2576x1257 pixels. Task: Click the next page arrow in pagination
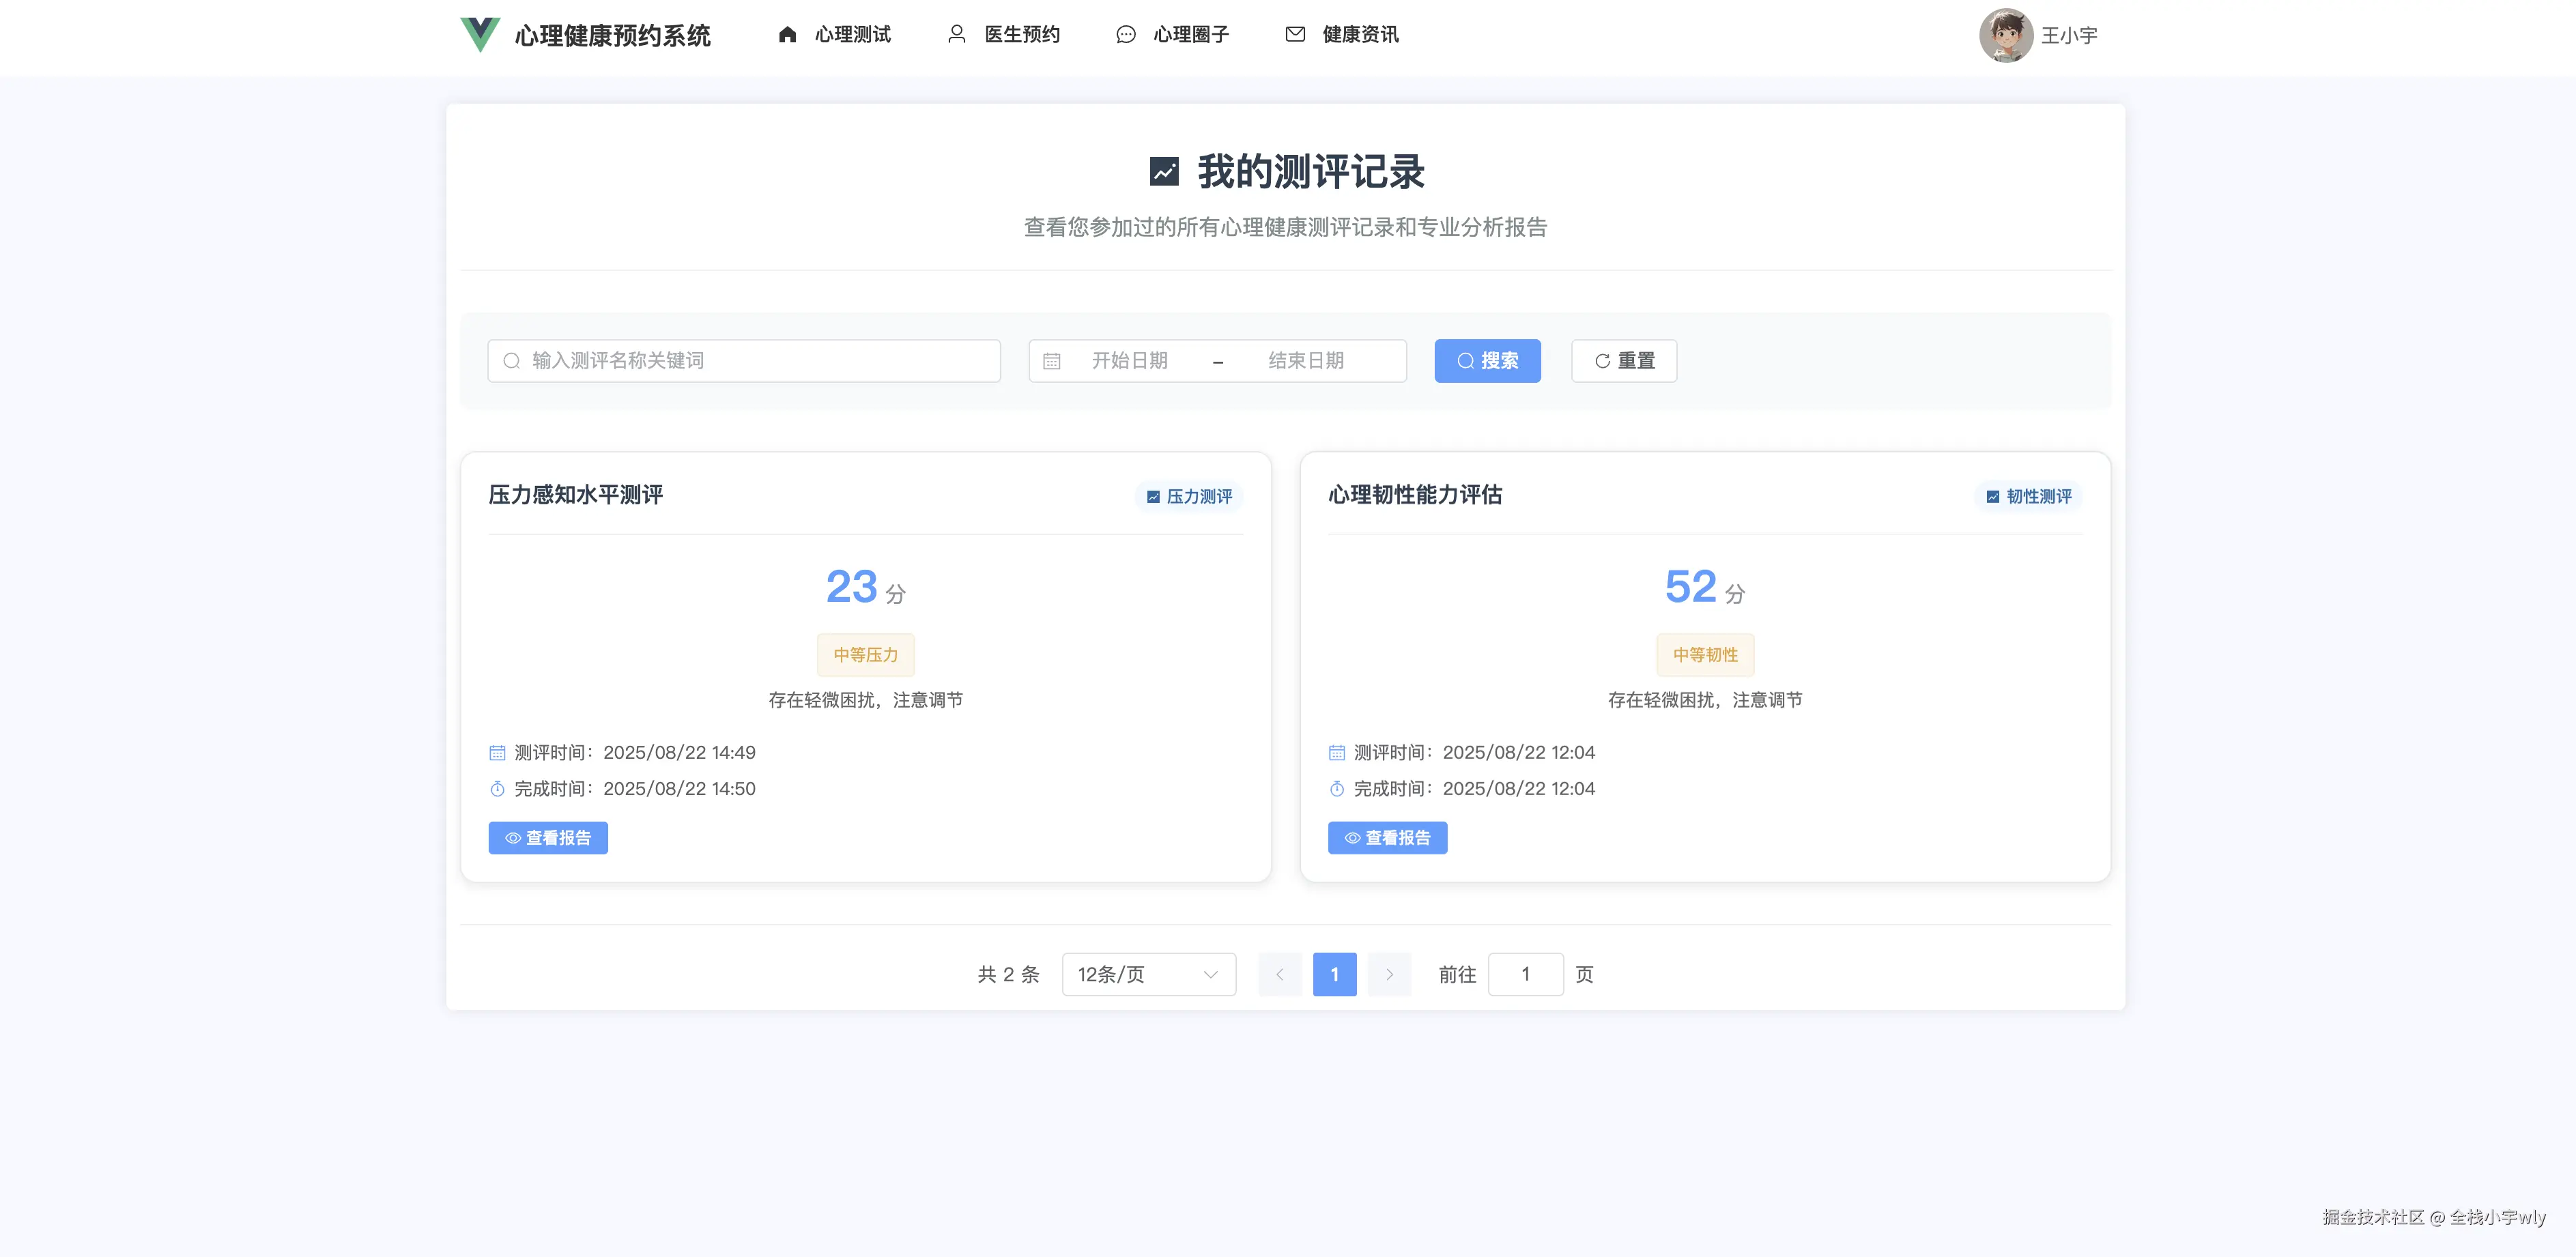tap(1388, 974)
